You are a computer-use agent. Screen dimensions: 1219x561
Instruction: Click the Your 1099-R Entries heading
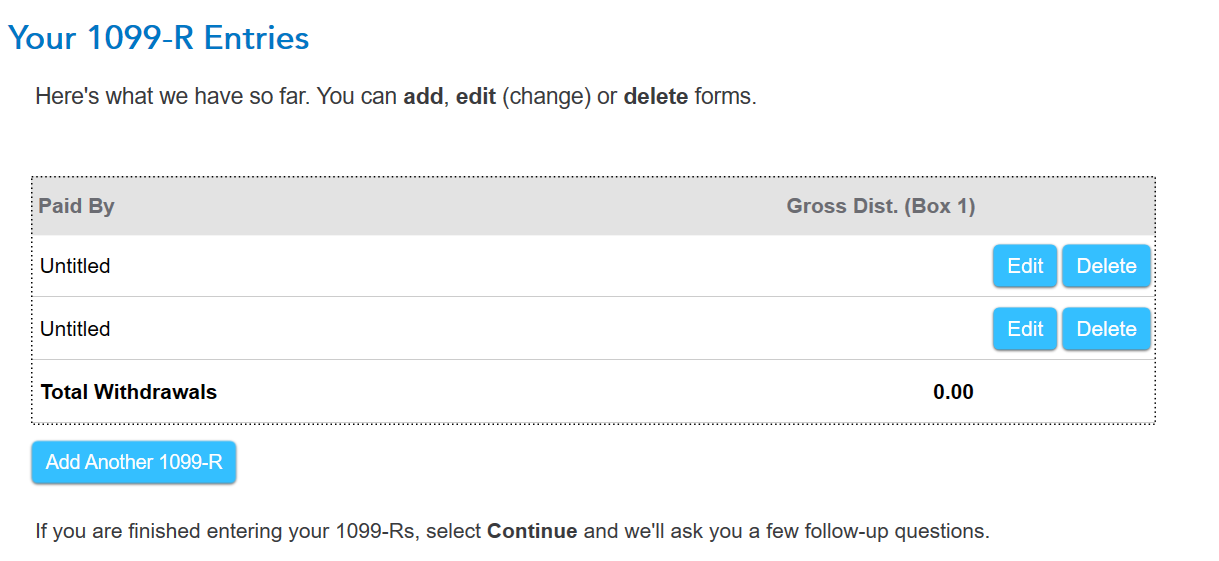coord(159,39)
